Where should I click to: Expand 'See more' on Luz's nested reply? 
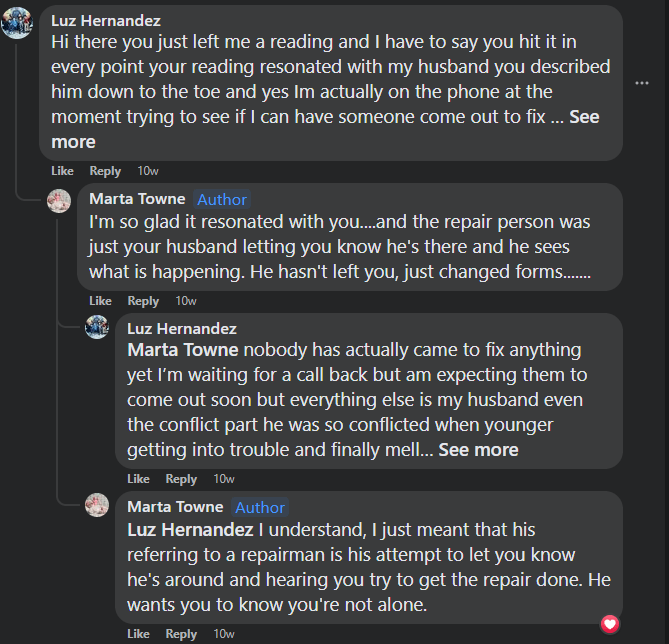point(478,450)
